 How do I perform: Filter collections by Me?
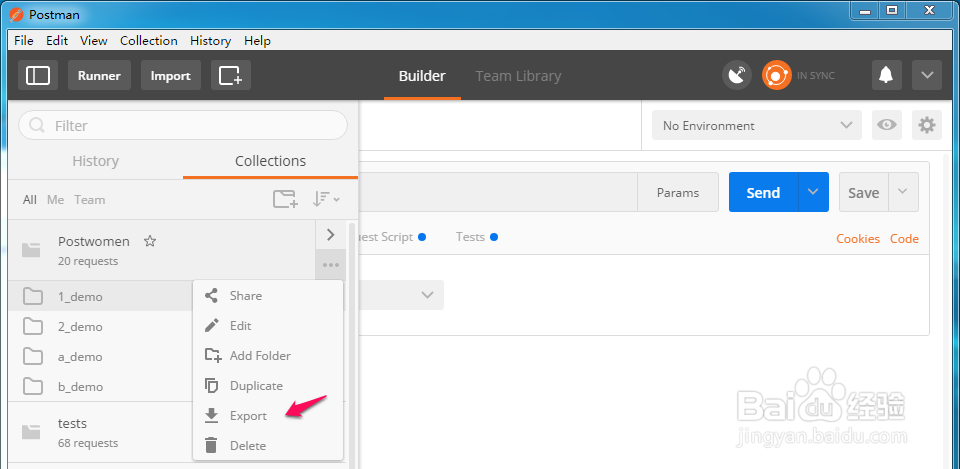coord(56,200)
